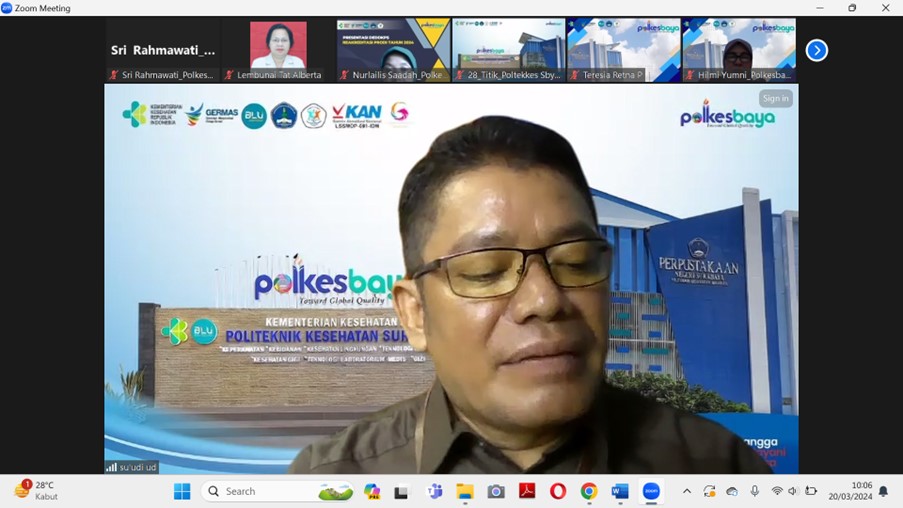903x508 pixels.
Task: Click the speaker name label su'udi ud
Action: [138, 467]
